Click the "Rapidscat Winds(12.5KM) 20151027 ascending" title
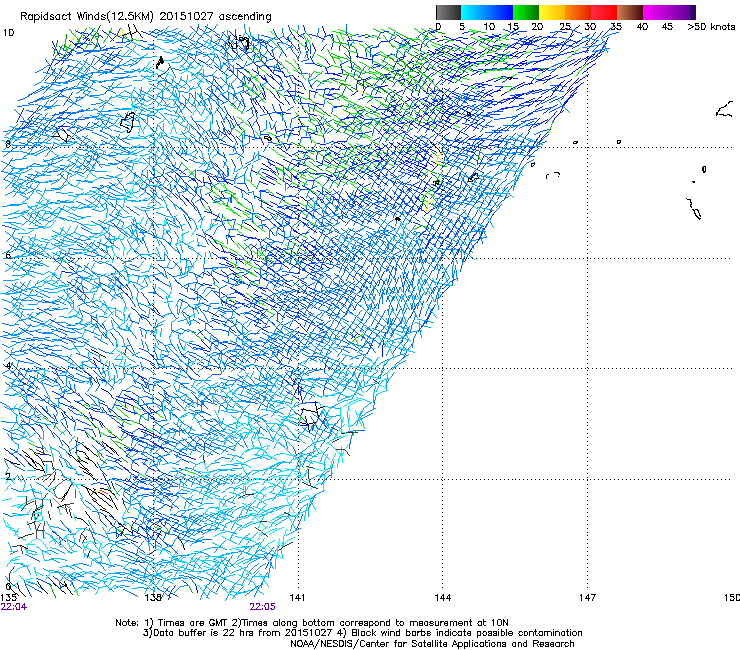 pos(146,17)
